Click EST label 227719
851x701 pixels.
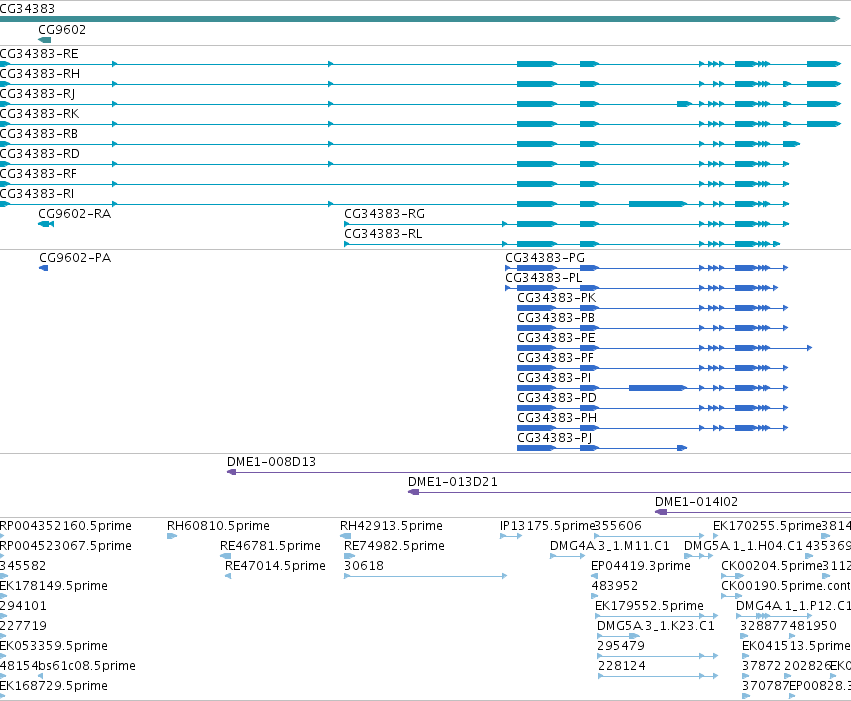point(23,627)
